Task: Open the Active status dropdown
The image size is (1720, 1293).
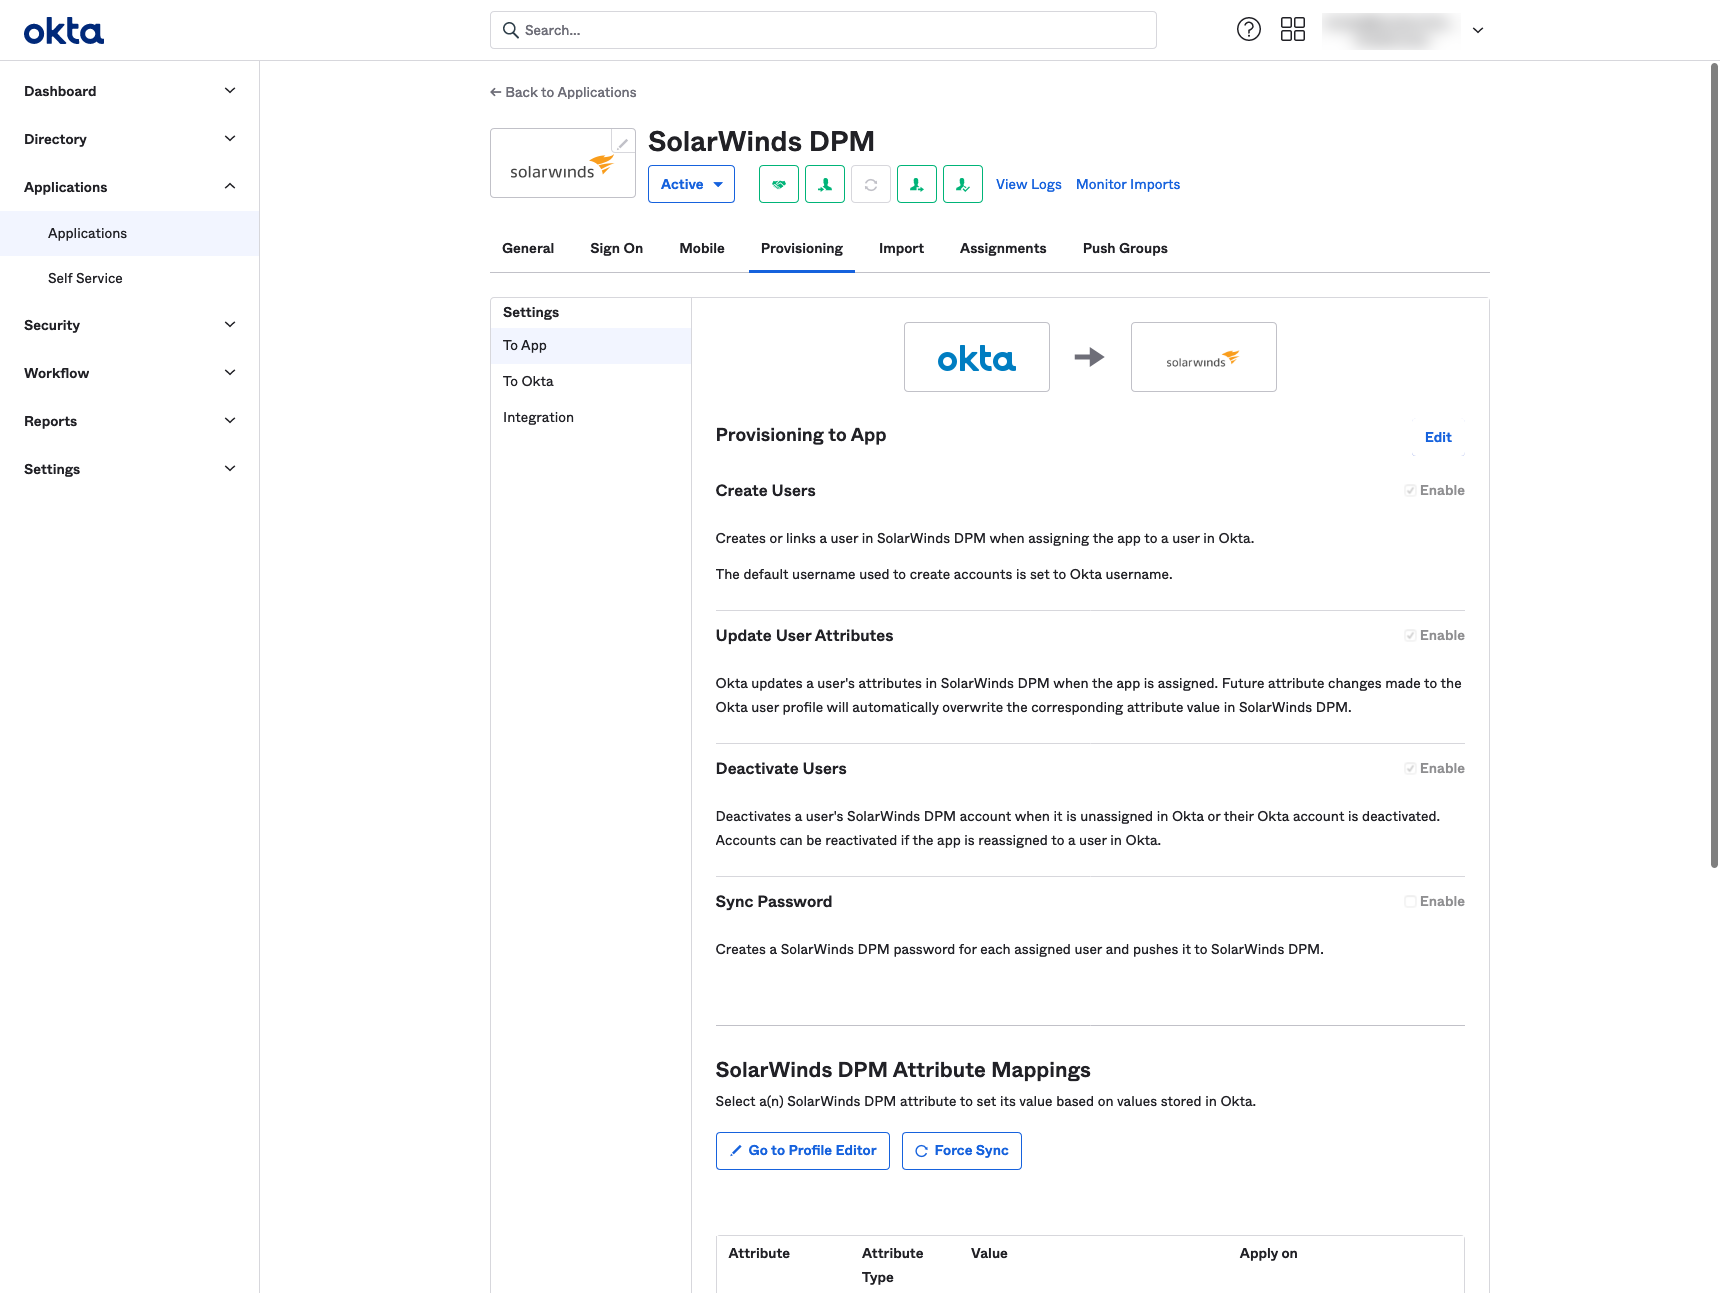Action: pos(691,184)
